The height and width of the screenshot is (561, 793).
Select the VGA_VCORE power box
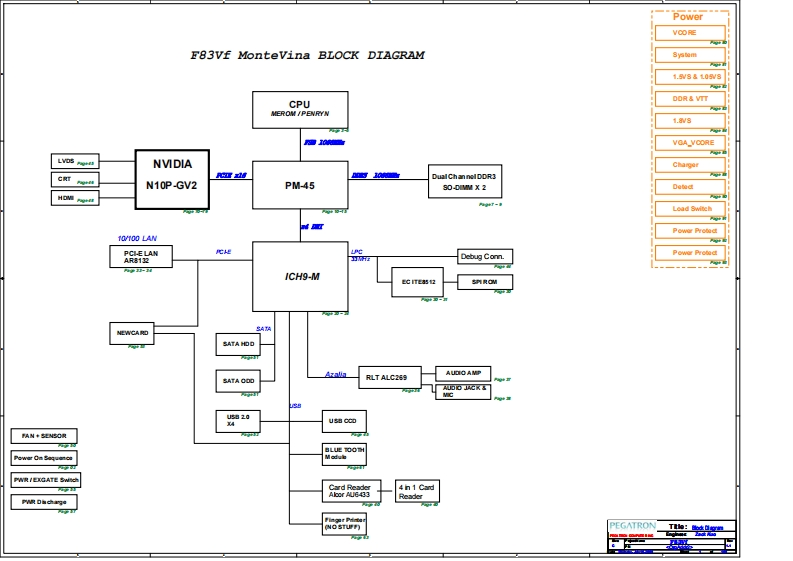[x=685, y=143]
